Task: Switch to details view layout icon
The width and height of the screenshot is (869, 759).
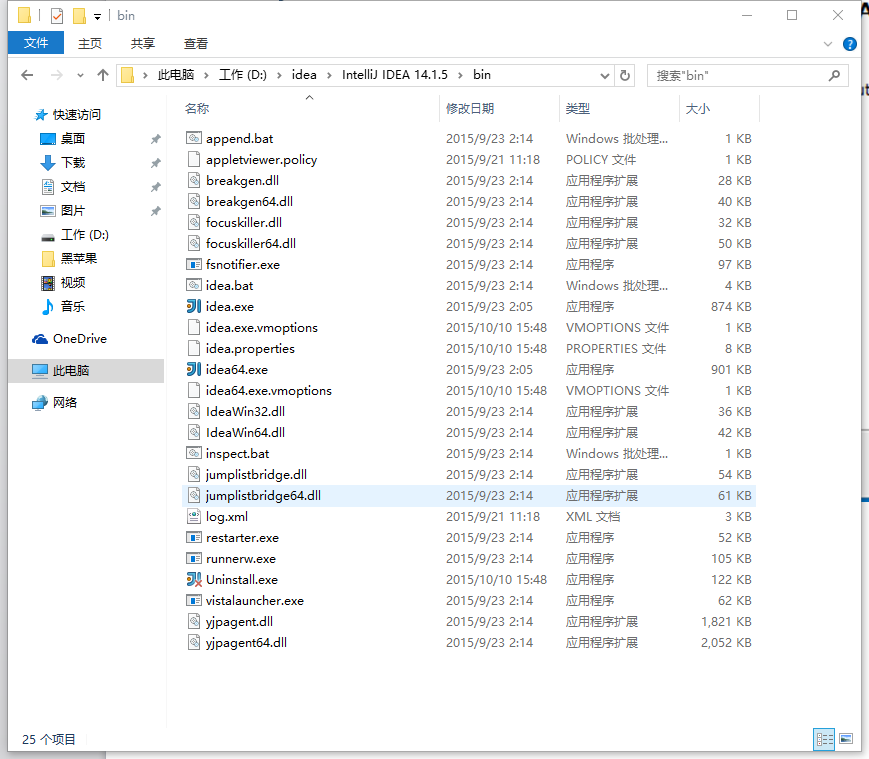Action: [x=824, y=739]
